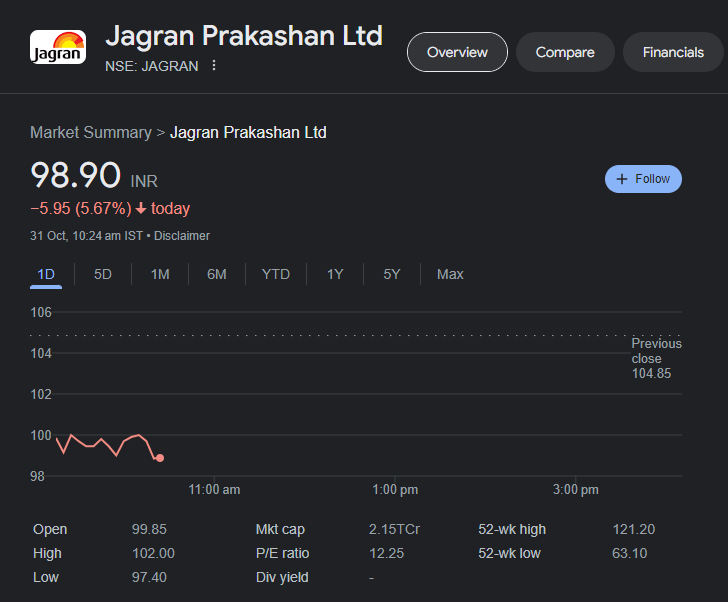Screen dimensions: 728x602
Task: Switch chart to 5D range
Action: pyautogui.click(x=103, y=274)
